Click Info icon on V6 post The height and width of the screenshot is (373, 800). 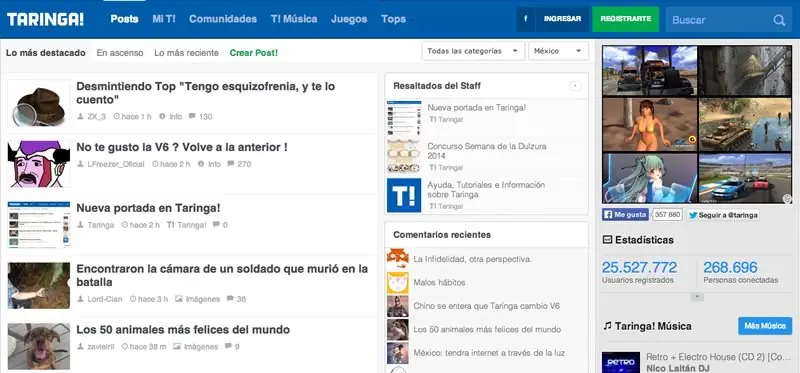click(201, 164)
